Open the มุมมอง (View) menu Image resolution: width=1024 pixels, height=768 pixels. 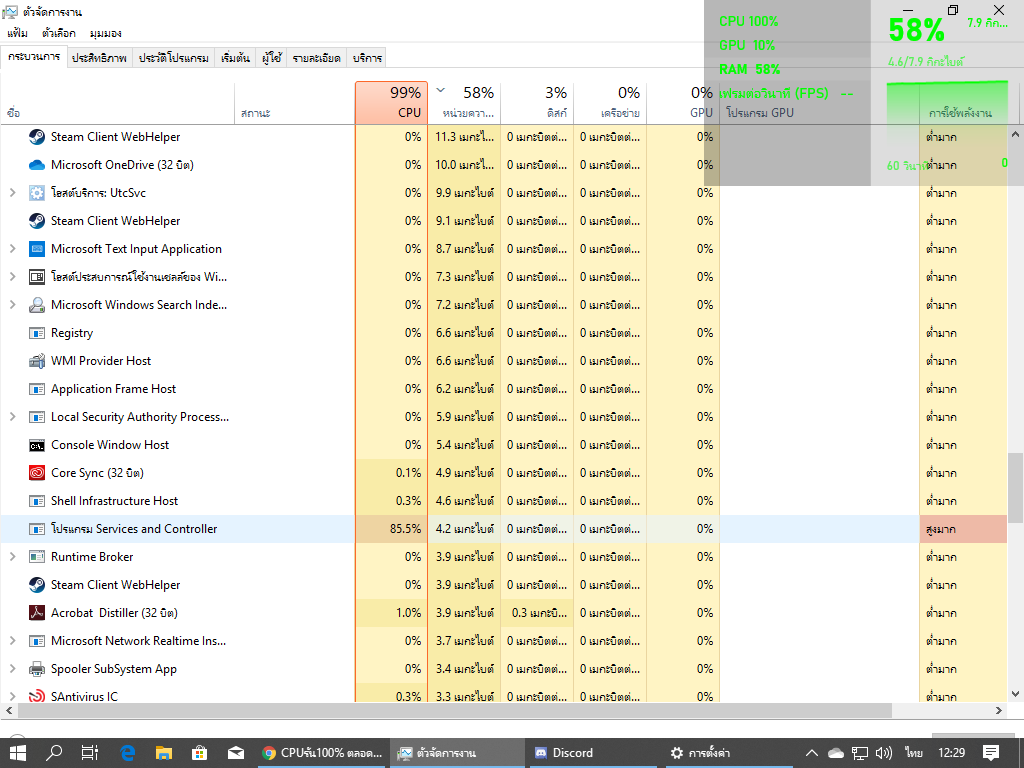(105, 33)
